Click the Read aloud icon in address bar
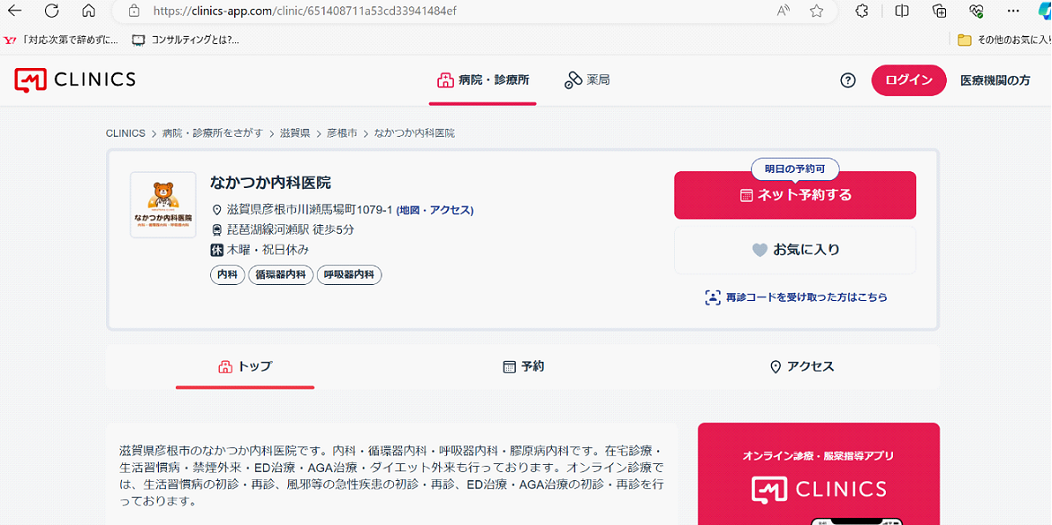The image size is (1052, 525). (x=783, y=11)
